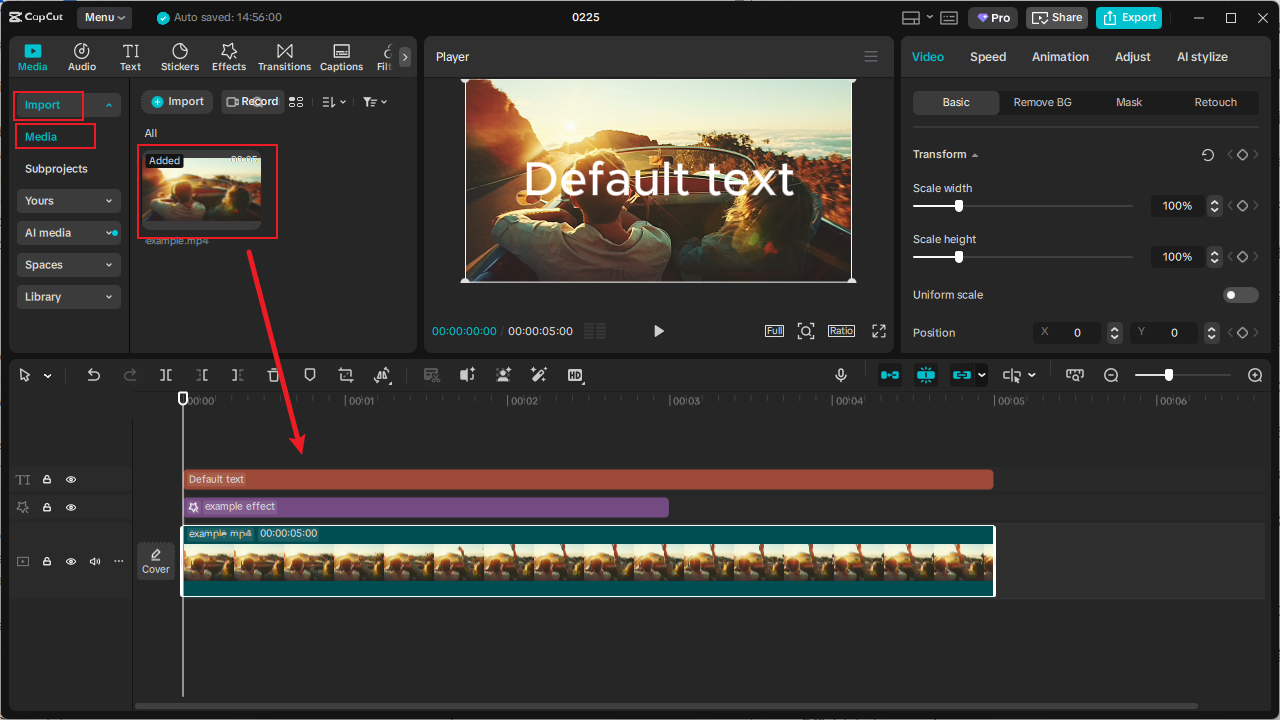Switch to the Remove BG tab

click(x=1042, y=102)
